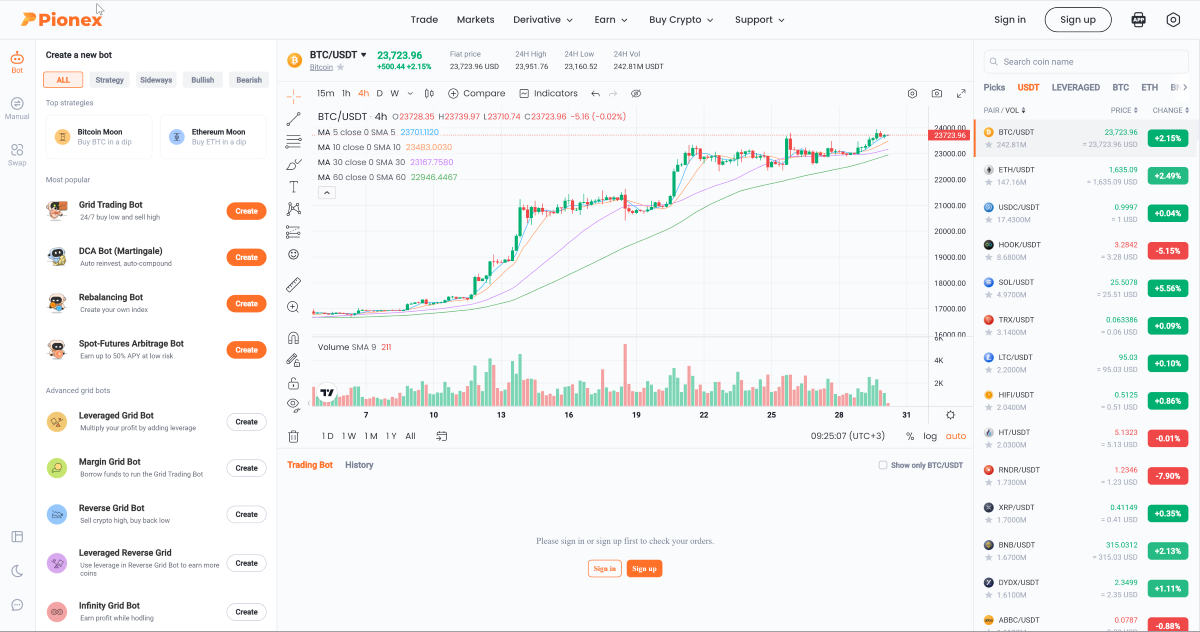Image resolution: width=1200 pixels, height=632 pixels.
Task: Toggle the percent scale option
Action: [x=910, y=436]
